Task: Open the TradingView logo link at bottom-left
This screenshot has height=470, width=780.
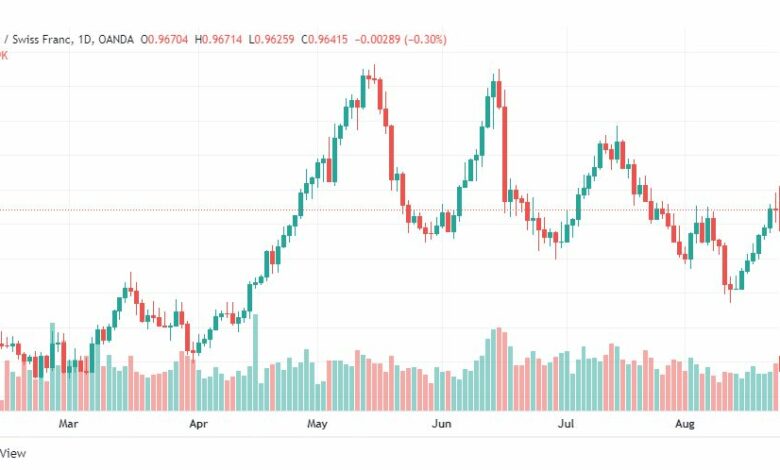Action: pyautogui.click(x=12, y=453)
